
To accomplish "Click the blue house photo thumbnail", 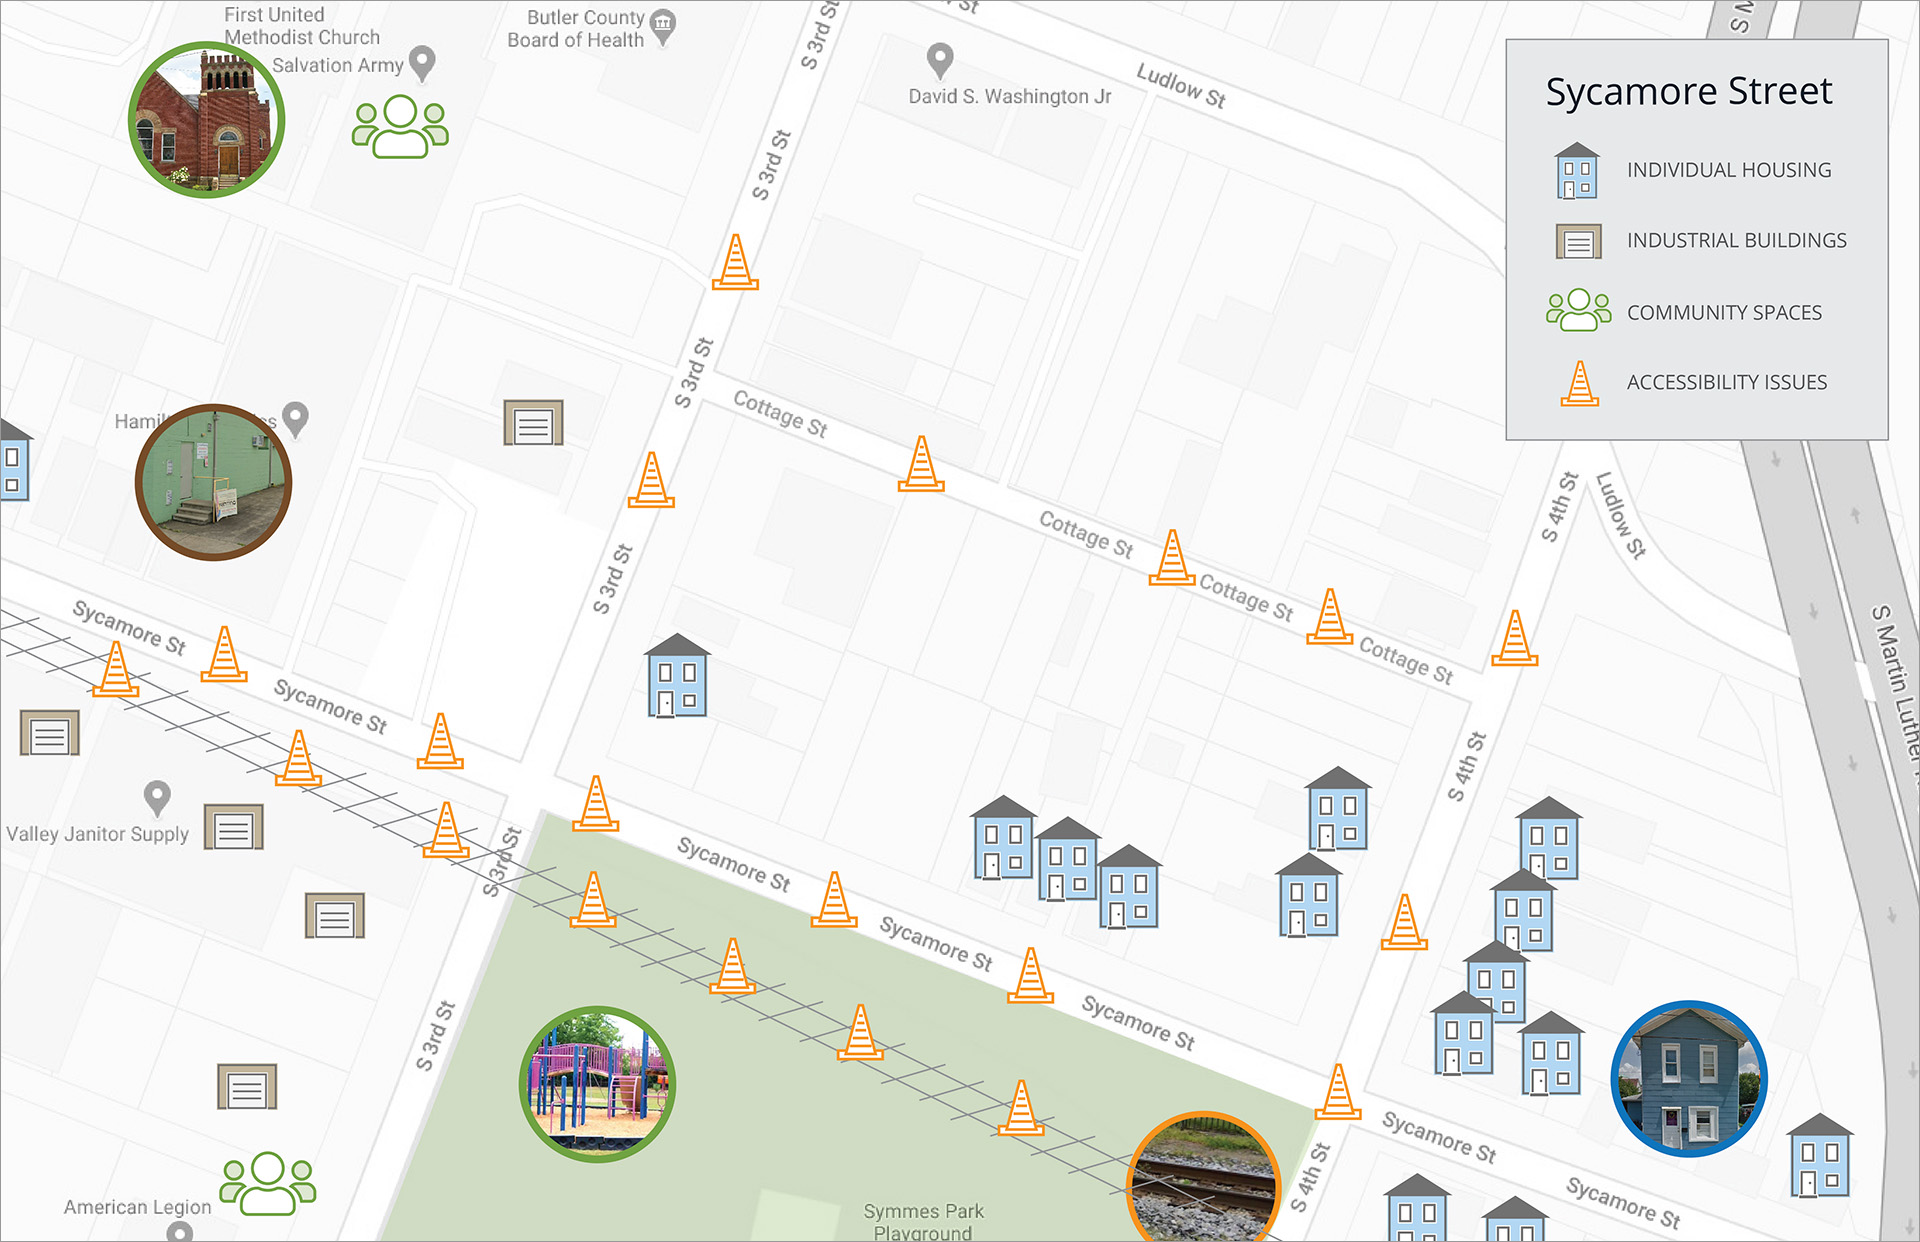I will click(1689, 1079).
